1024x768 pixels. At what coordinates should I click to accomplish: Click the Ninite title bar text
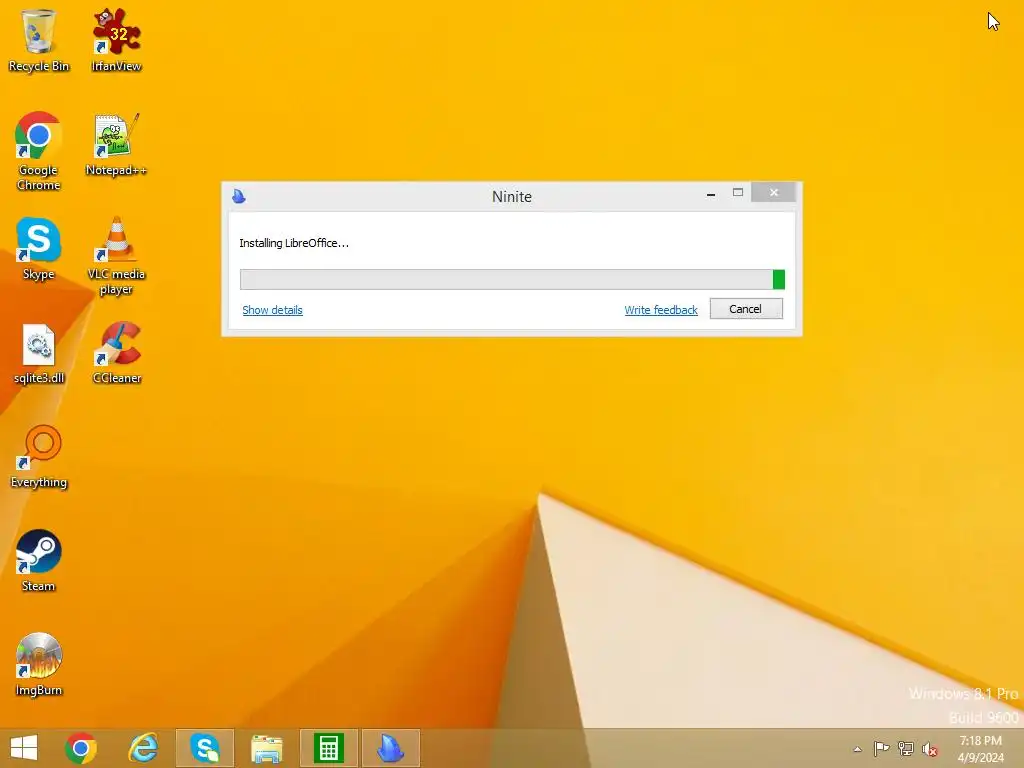click(512, 197)
